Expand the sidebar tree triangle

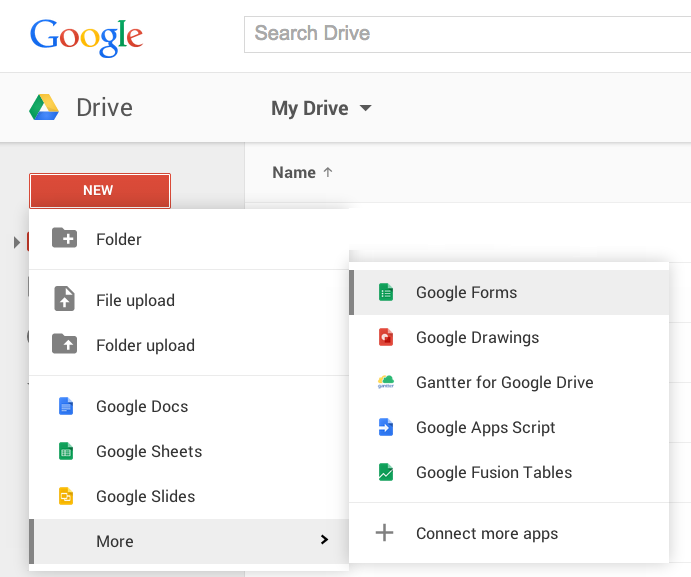point(17,242)
